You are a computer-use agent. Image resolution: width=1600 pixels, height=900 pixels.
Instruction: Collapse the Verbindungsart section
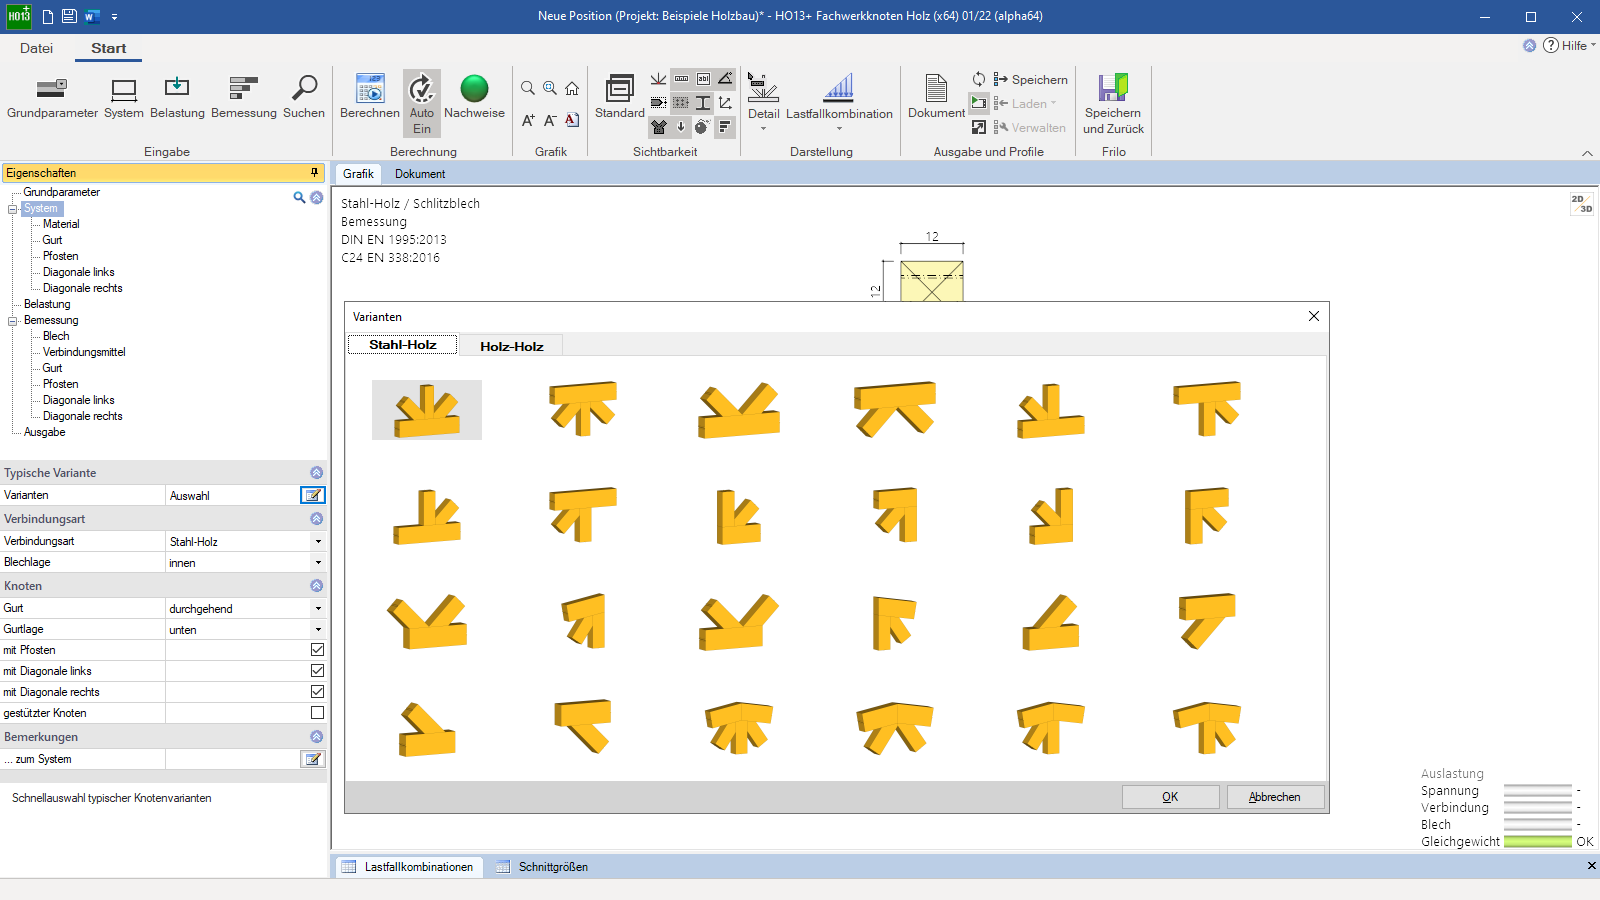pos(316,518)
